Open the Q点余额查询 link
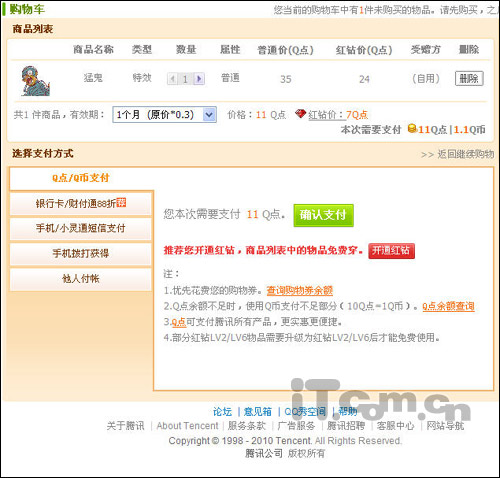 tap(448, 306)
